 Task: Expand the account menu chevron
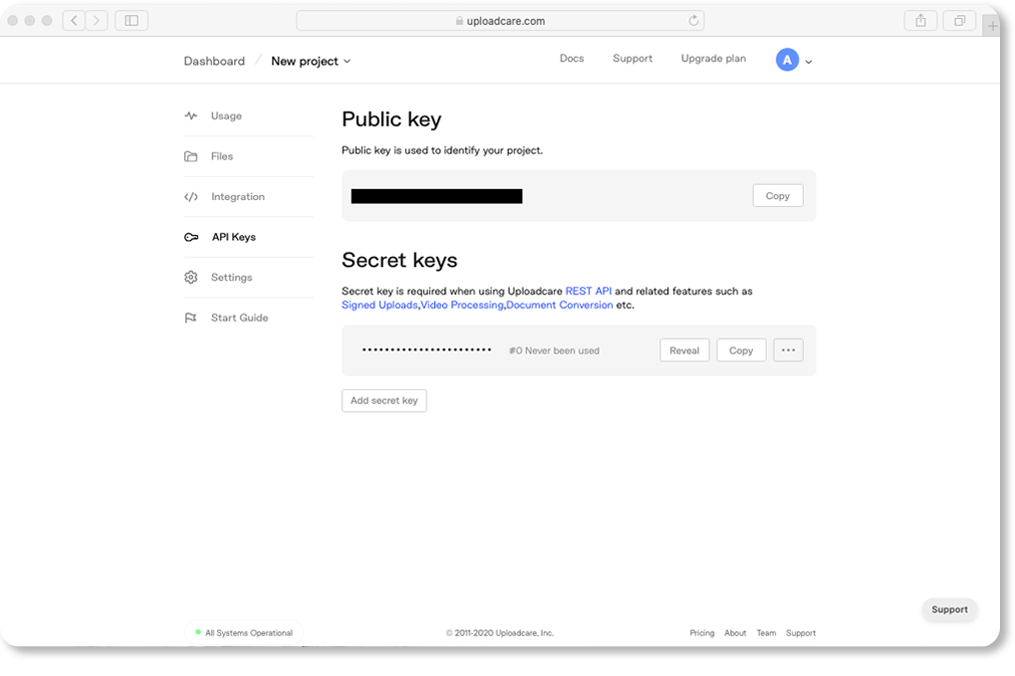tap(808, 62)
